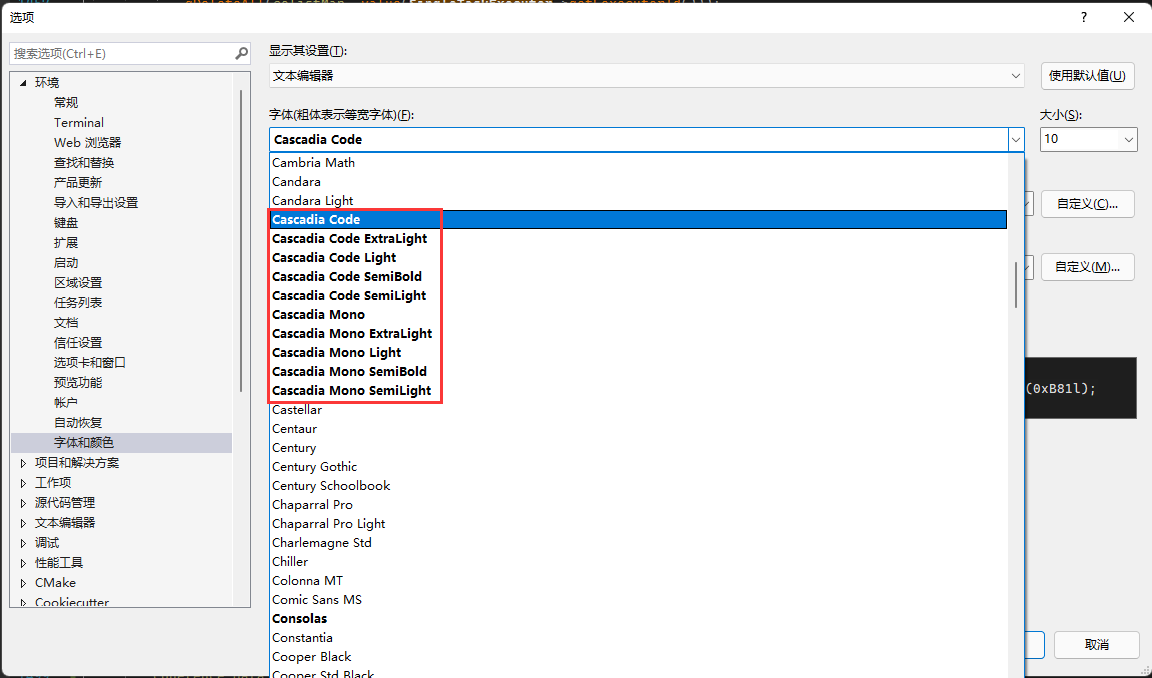Expand the 调试 tree node
1152x678 pixels.
(x=22, y=542)
